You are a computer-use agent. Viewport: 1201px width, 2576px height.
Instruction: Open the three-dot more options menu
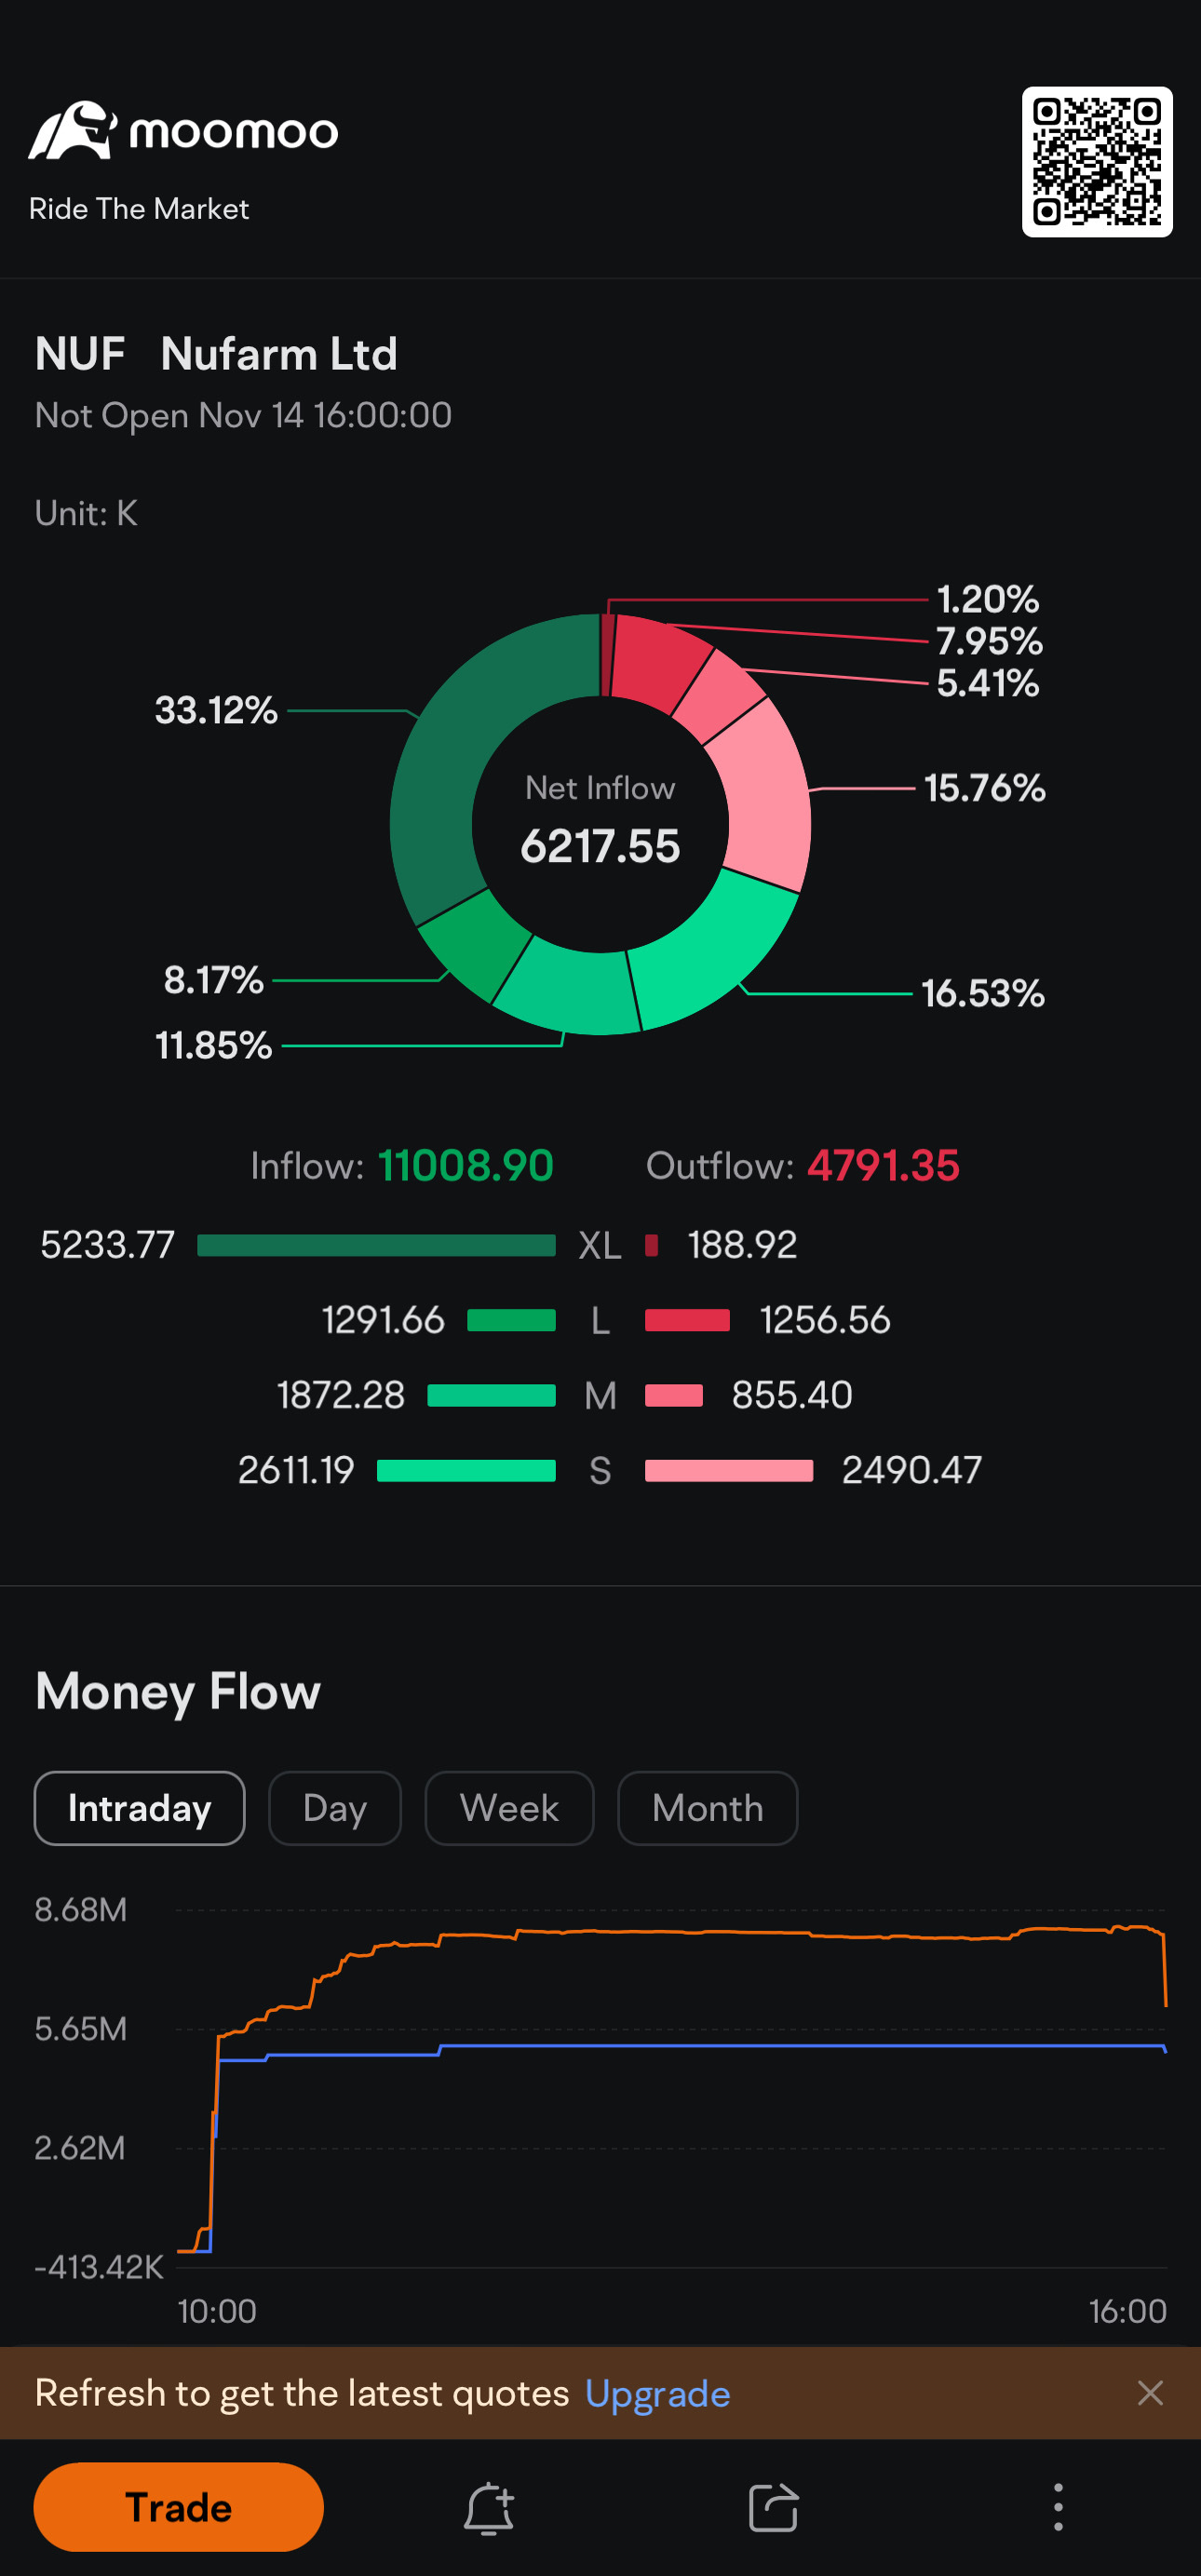1058,2507
